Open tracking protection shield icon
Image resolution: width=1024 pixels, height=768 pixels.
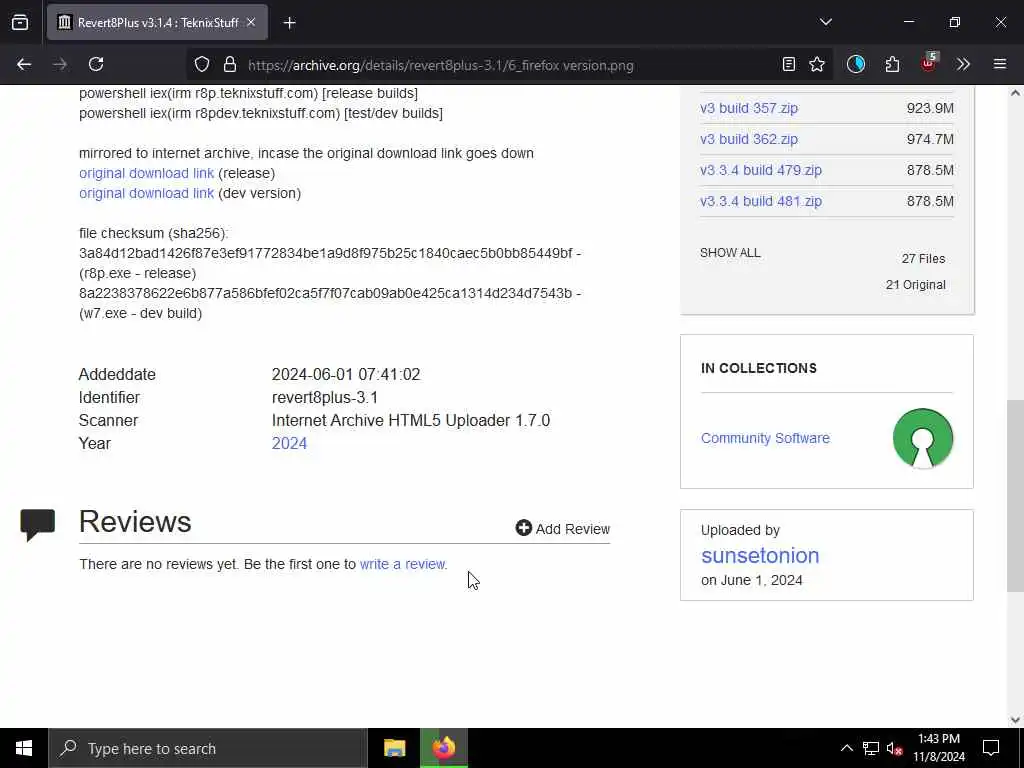click(x=202, y=64)
